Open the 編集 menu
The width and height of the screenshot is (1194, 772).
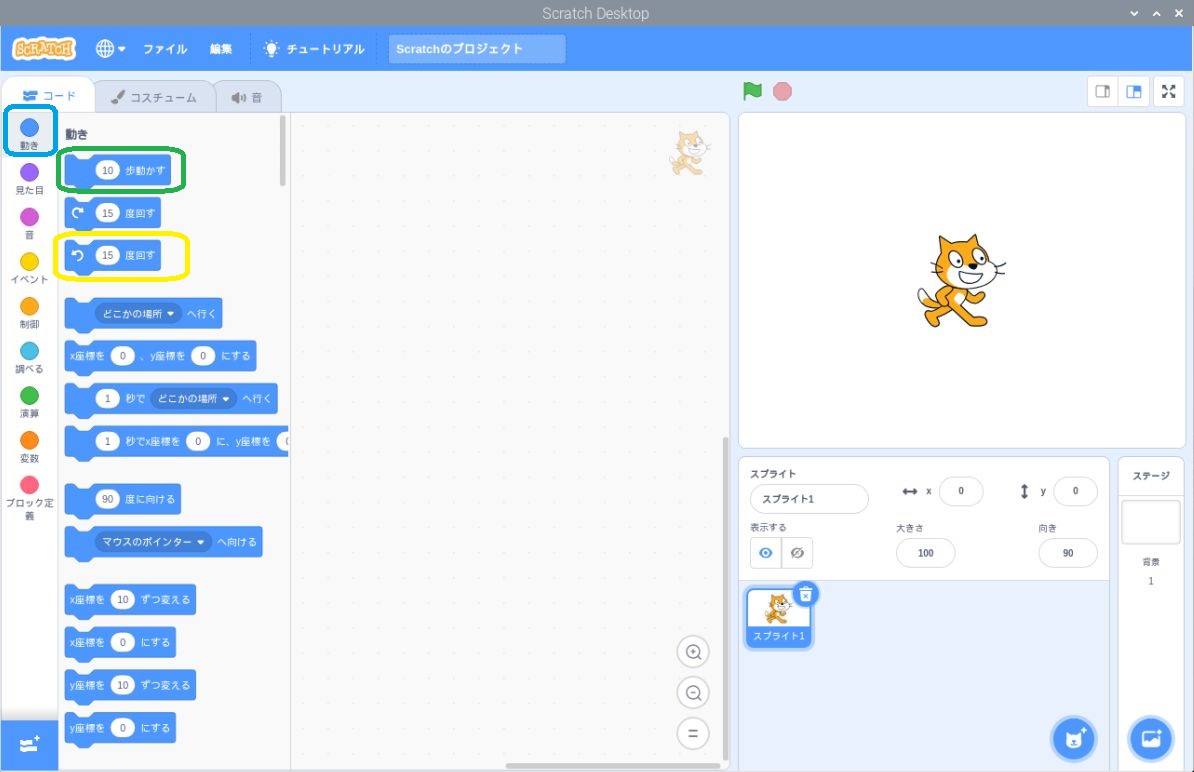pyautogui.click(x=221, y=49)
